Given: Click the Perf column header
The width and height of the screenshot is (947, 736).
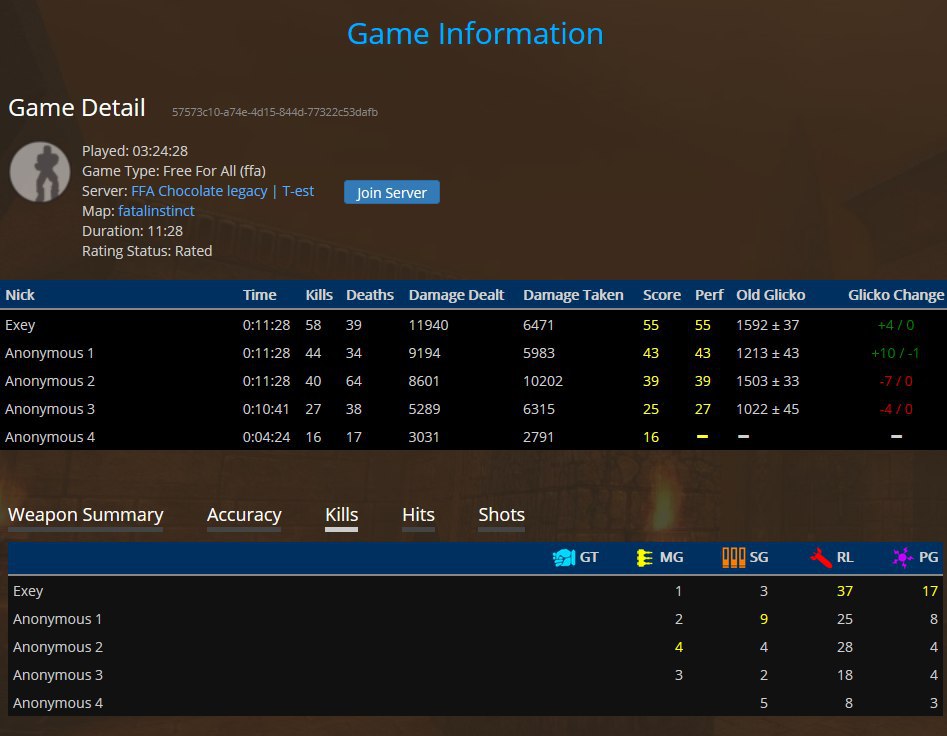Looking at the screenshot, I should coord(709,295).
